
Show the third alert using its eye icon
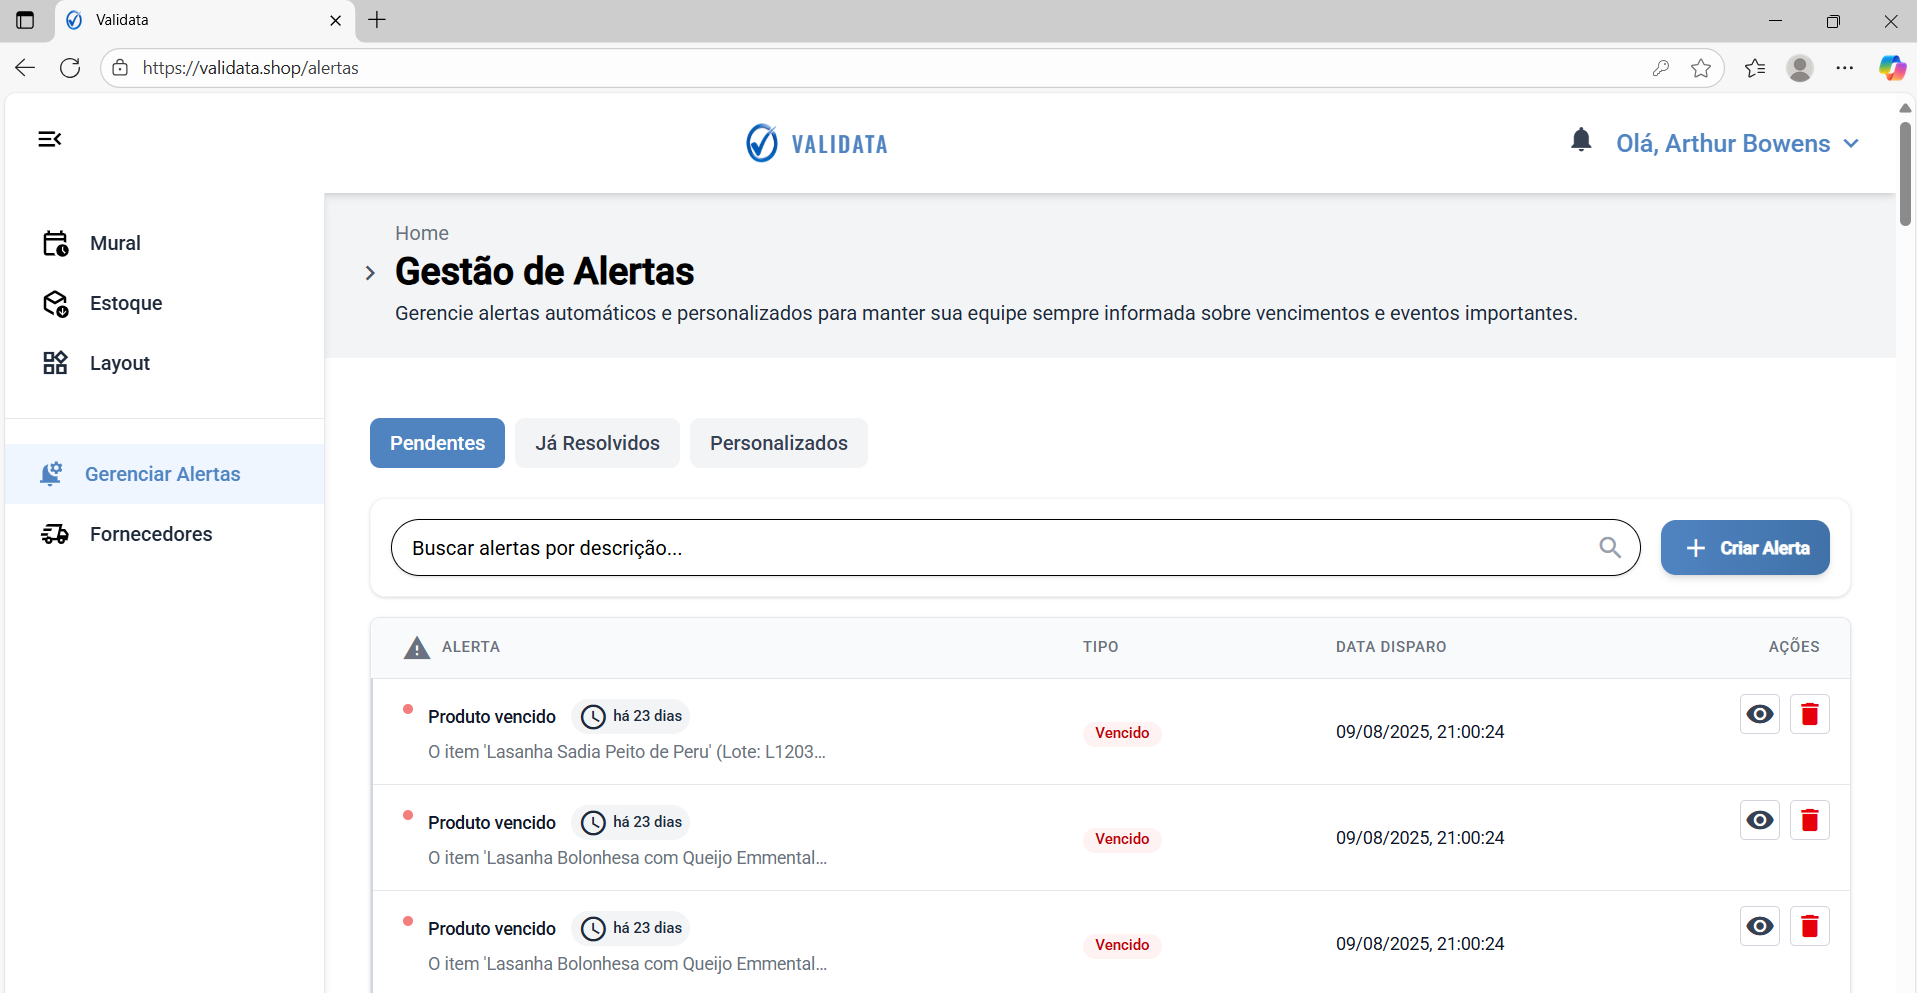click(x=1759, y=925)
